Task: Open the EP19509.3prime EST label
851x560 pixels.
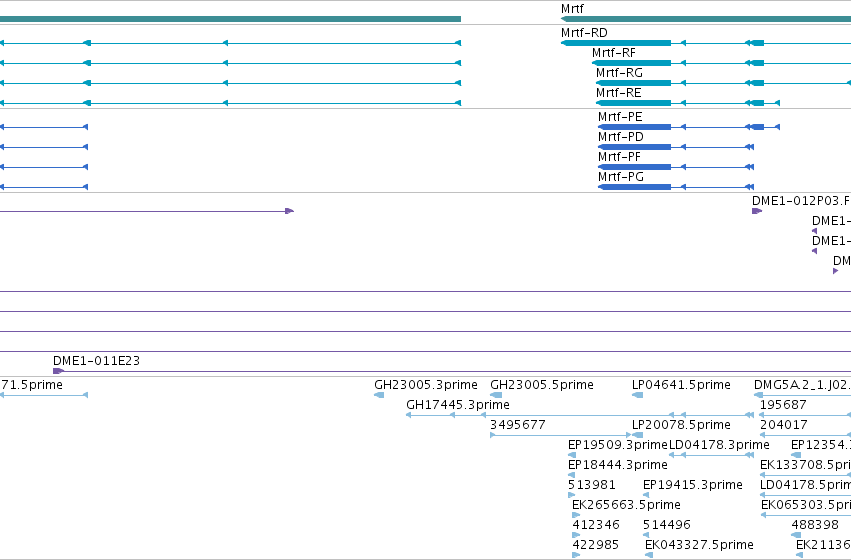Action: [x=618, y=445]
